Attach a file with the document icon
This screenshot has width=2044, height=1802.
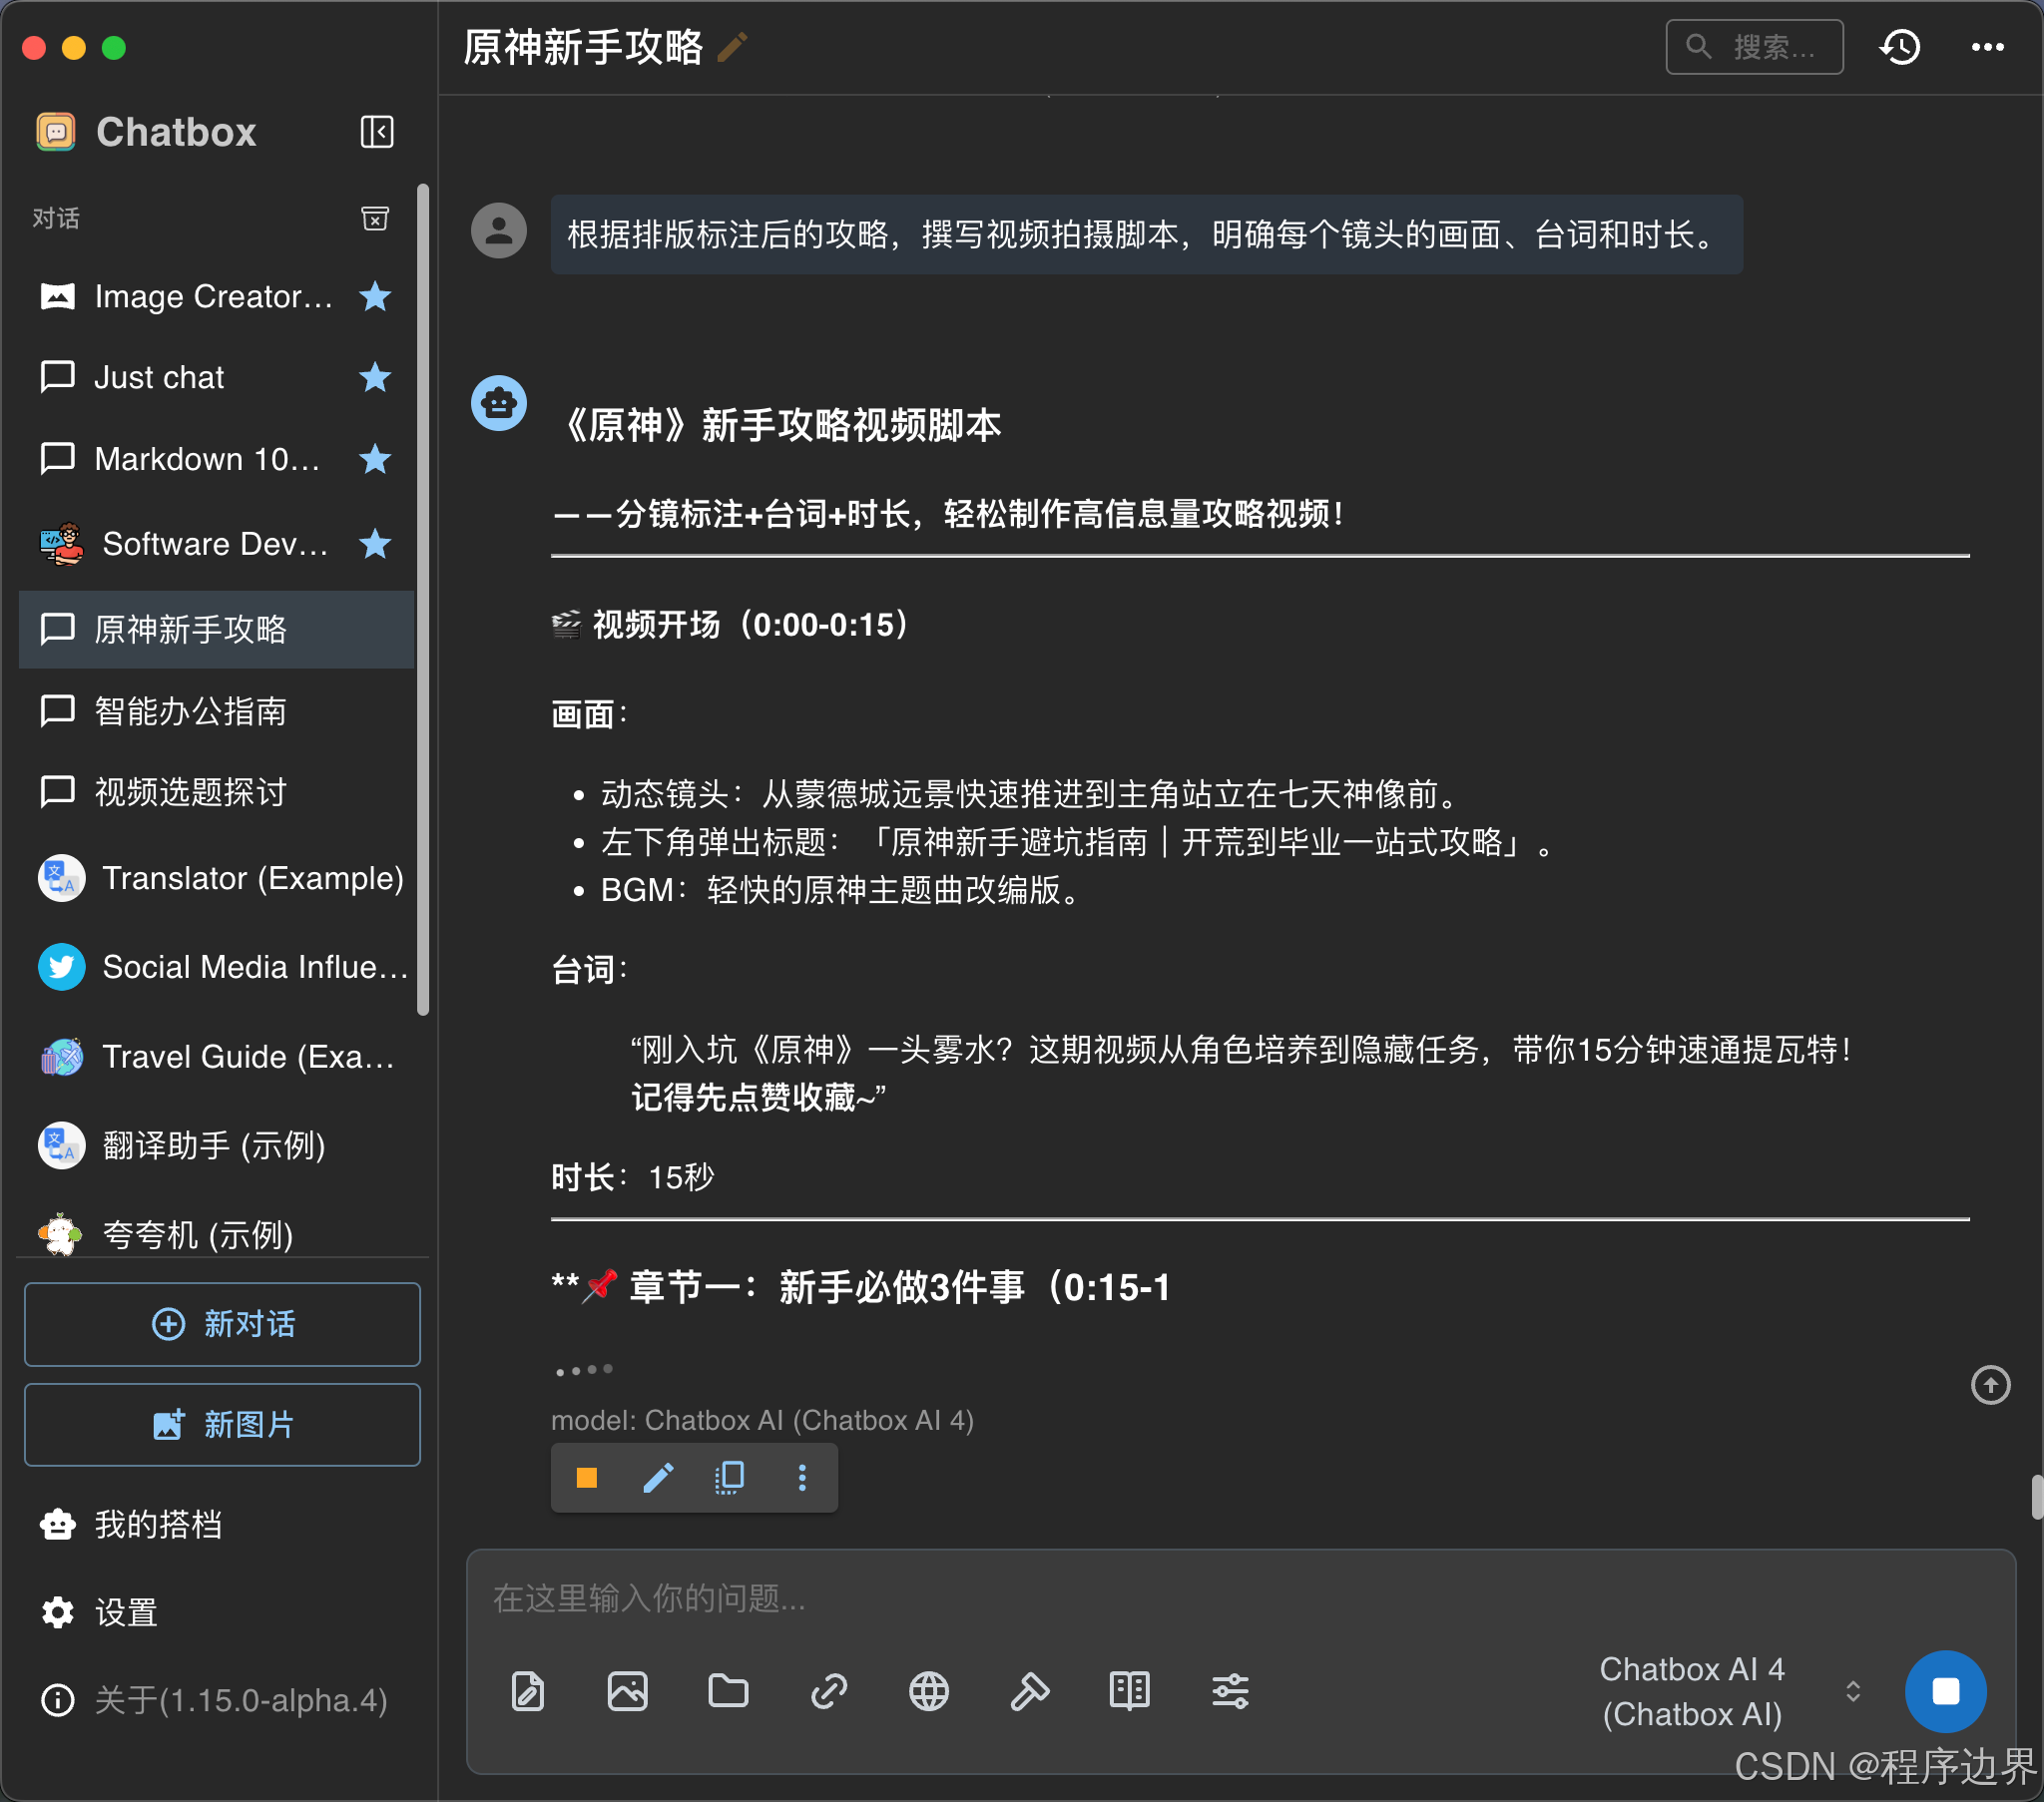pyautogui.click(x=528, y=1692)
